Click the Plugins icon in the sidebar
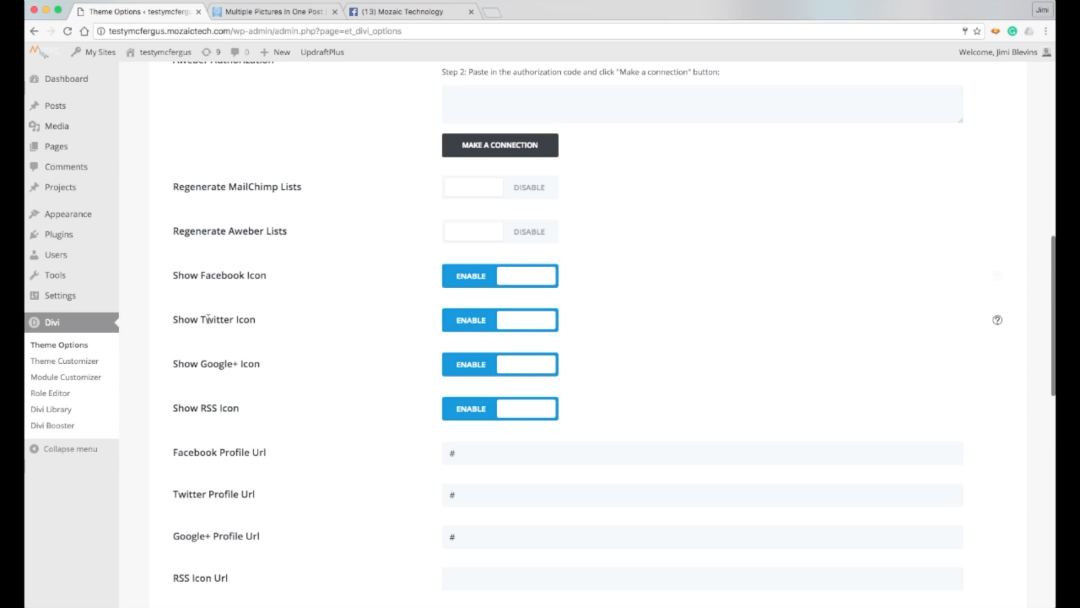 (32, 234)
